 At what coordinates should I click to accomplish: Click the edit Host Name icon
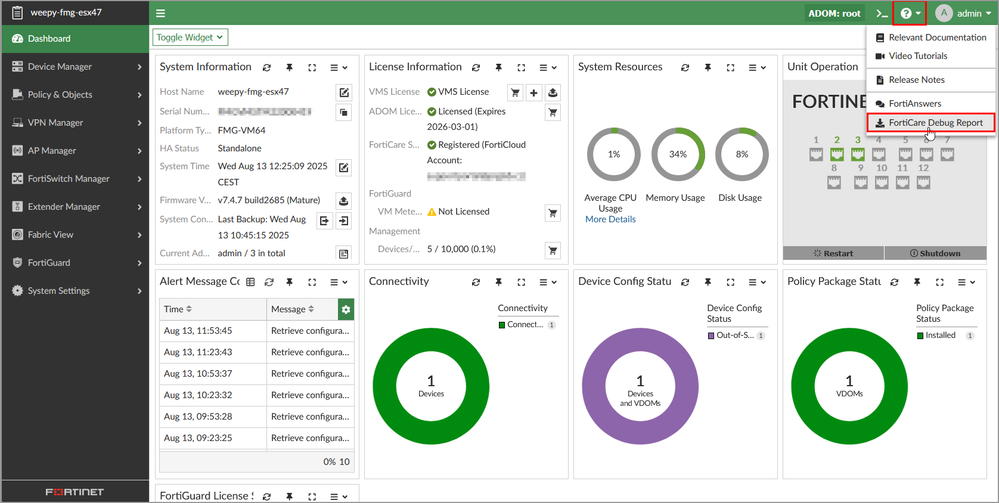coord(344,92)
